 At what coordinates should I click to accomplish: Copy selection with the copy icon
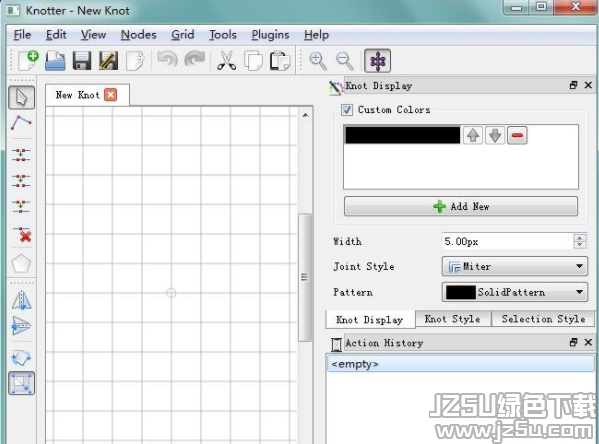[x=253, y=60]
